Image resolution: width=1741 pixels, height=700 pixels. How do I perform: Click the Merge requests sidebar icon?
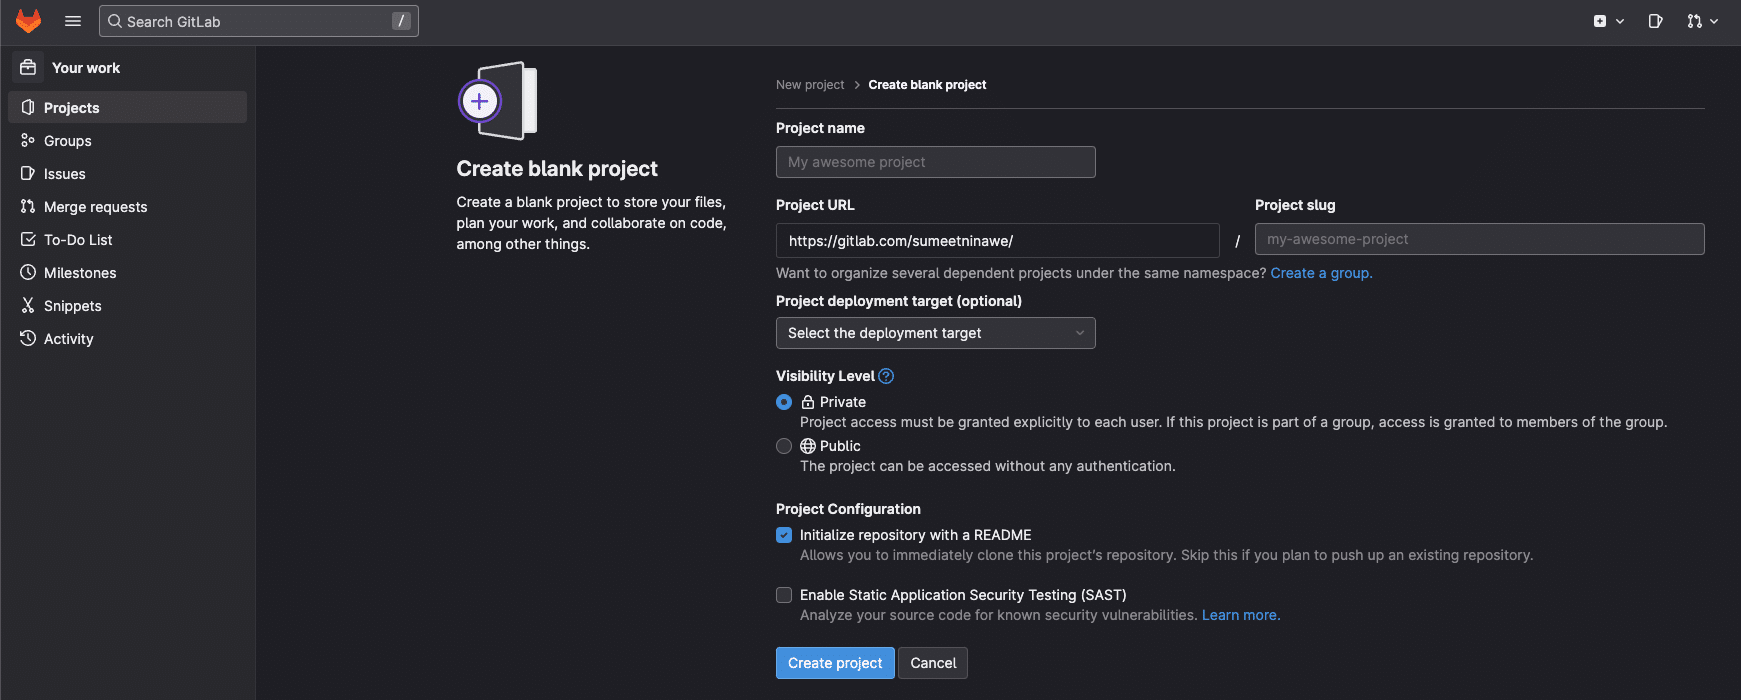[28, 206]
